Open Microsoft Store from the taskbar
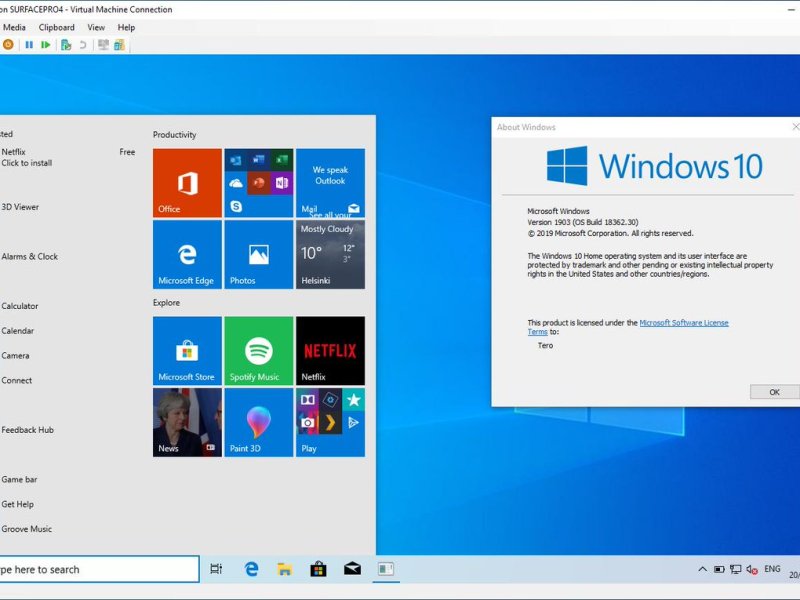800x600 pixels. point(318,569)
